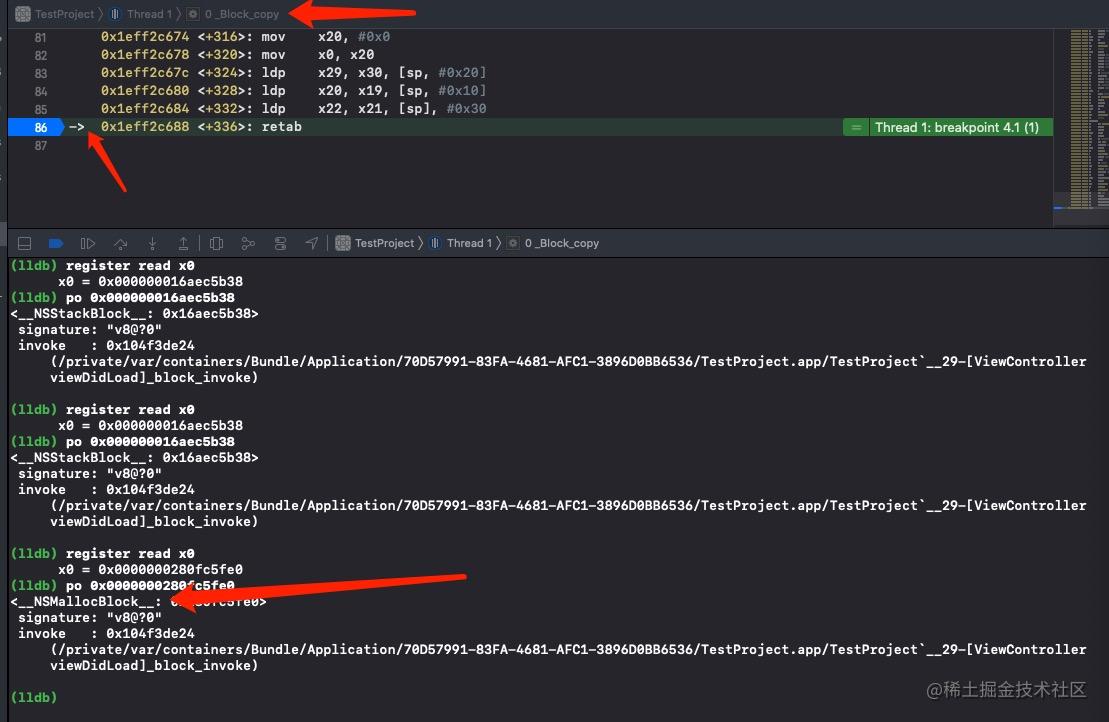This screenshot has height=722, width=1109.
Task: Click the Thread 1 icon in debug bar
Action: pos(435,243)
